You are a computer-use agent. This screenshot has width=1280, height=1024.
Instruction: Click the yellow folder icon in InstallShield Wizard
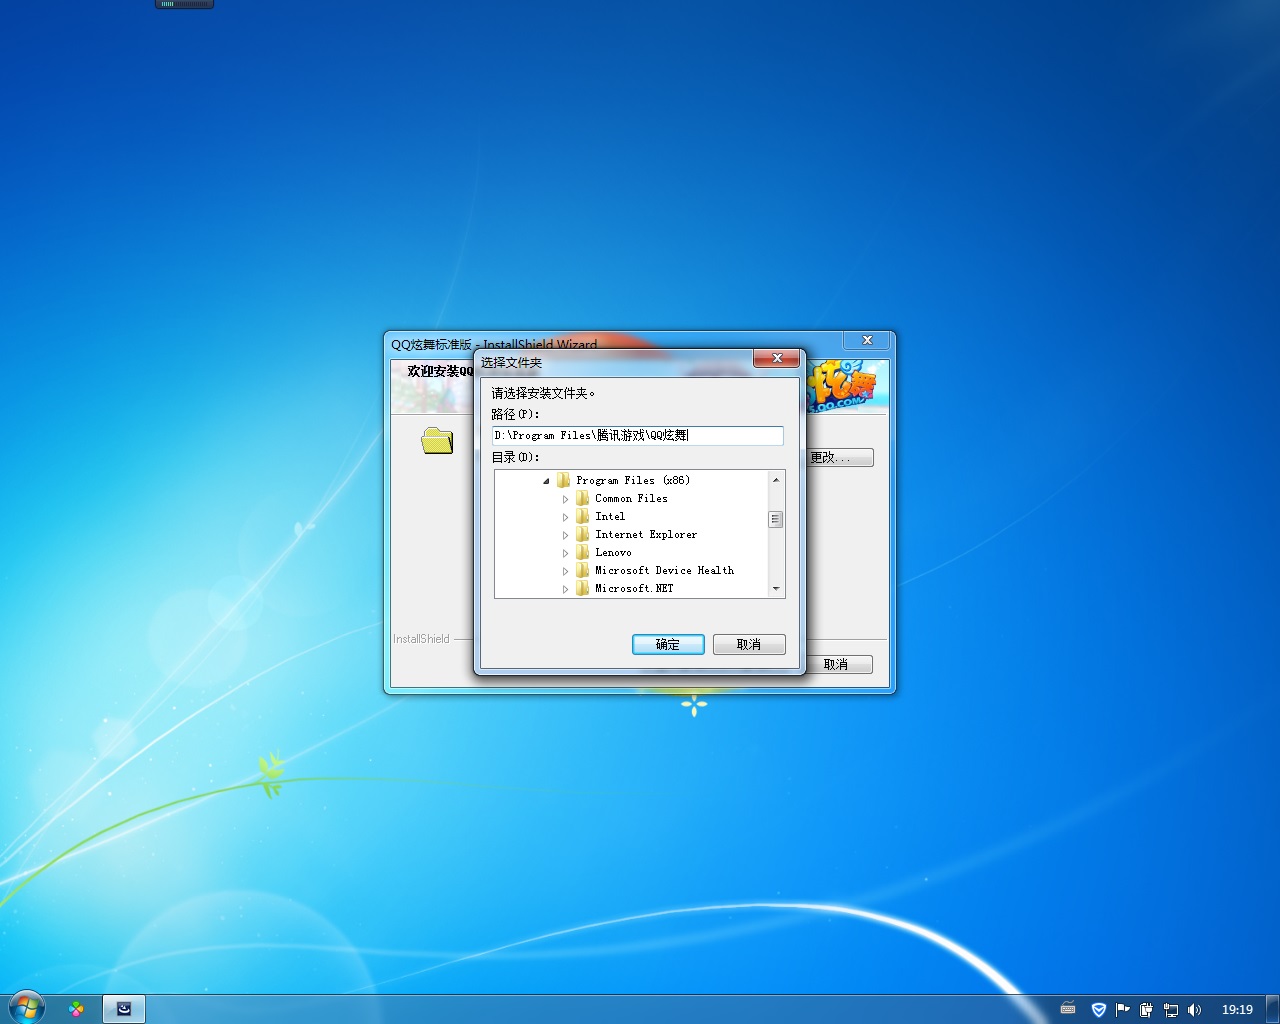(x=437, y=440)
